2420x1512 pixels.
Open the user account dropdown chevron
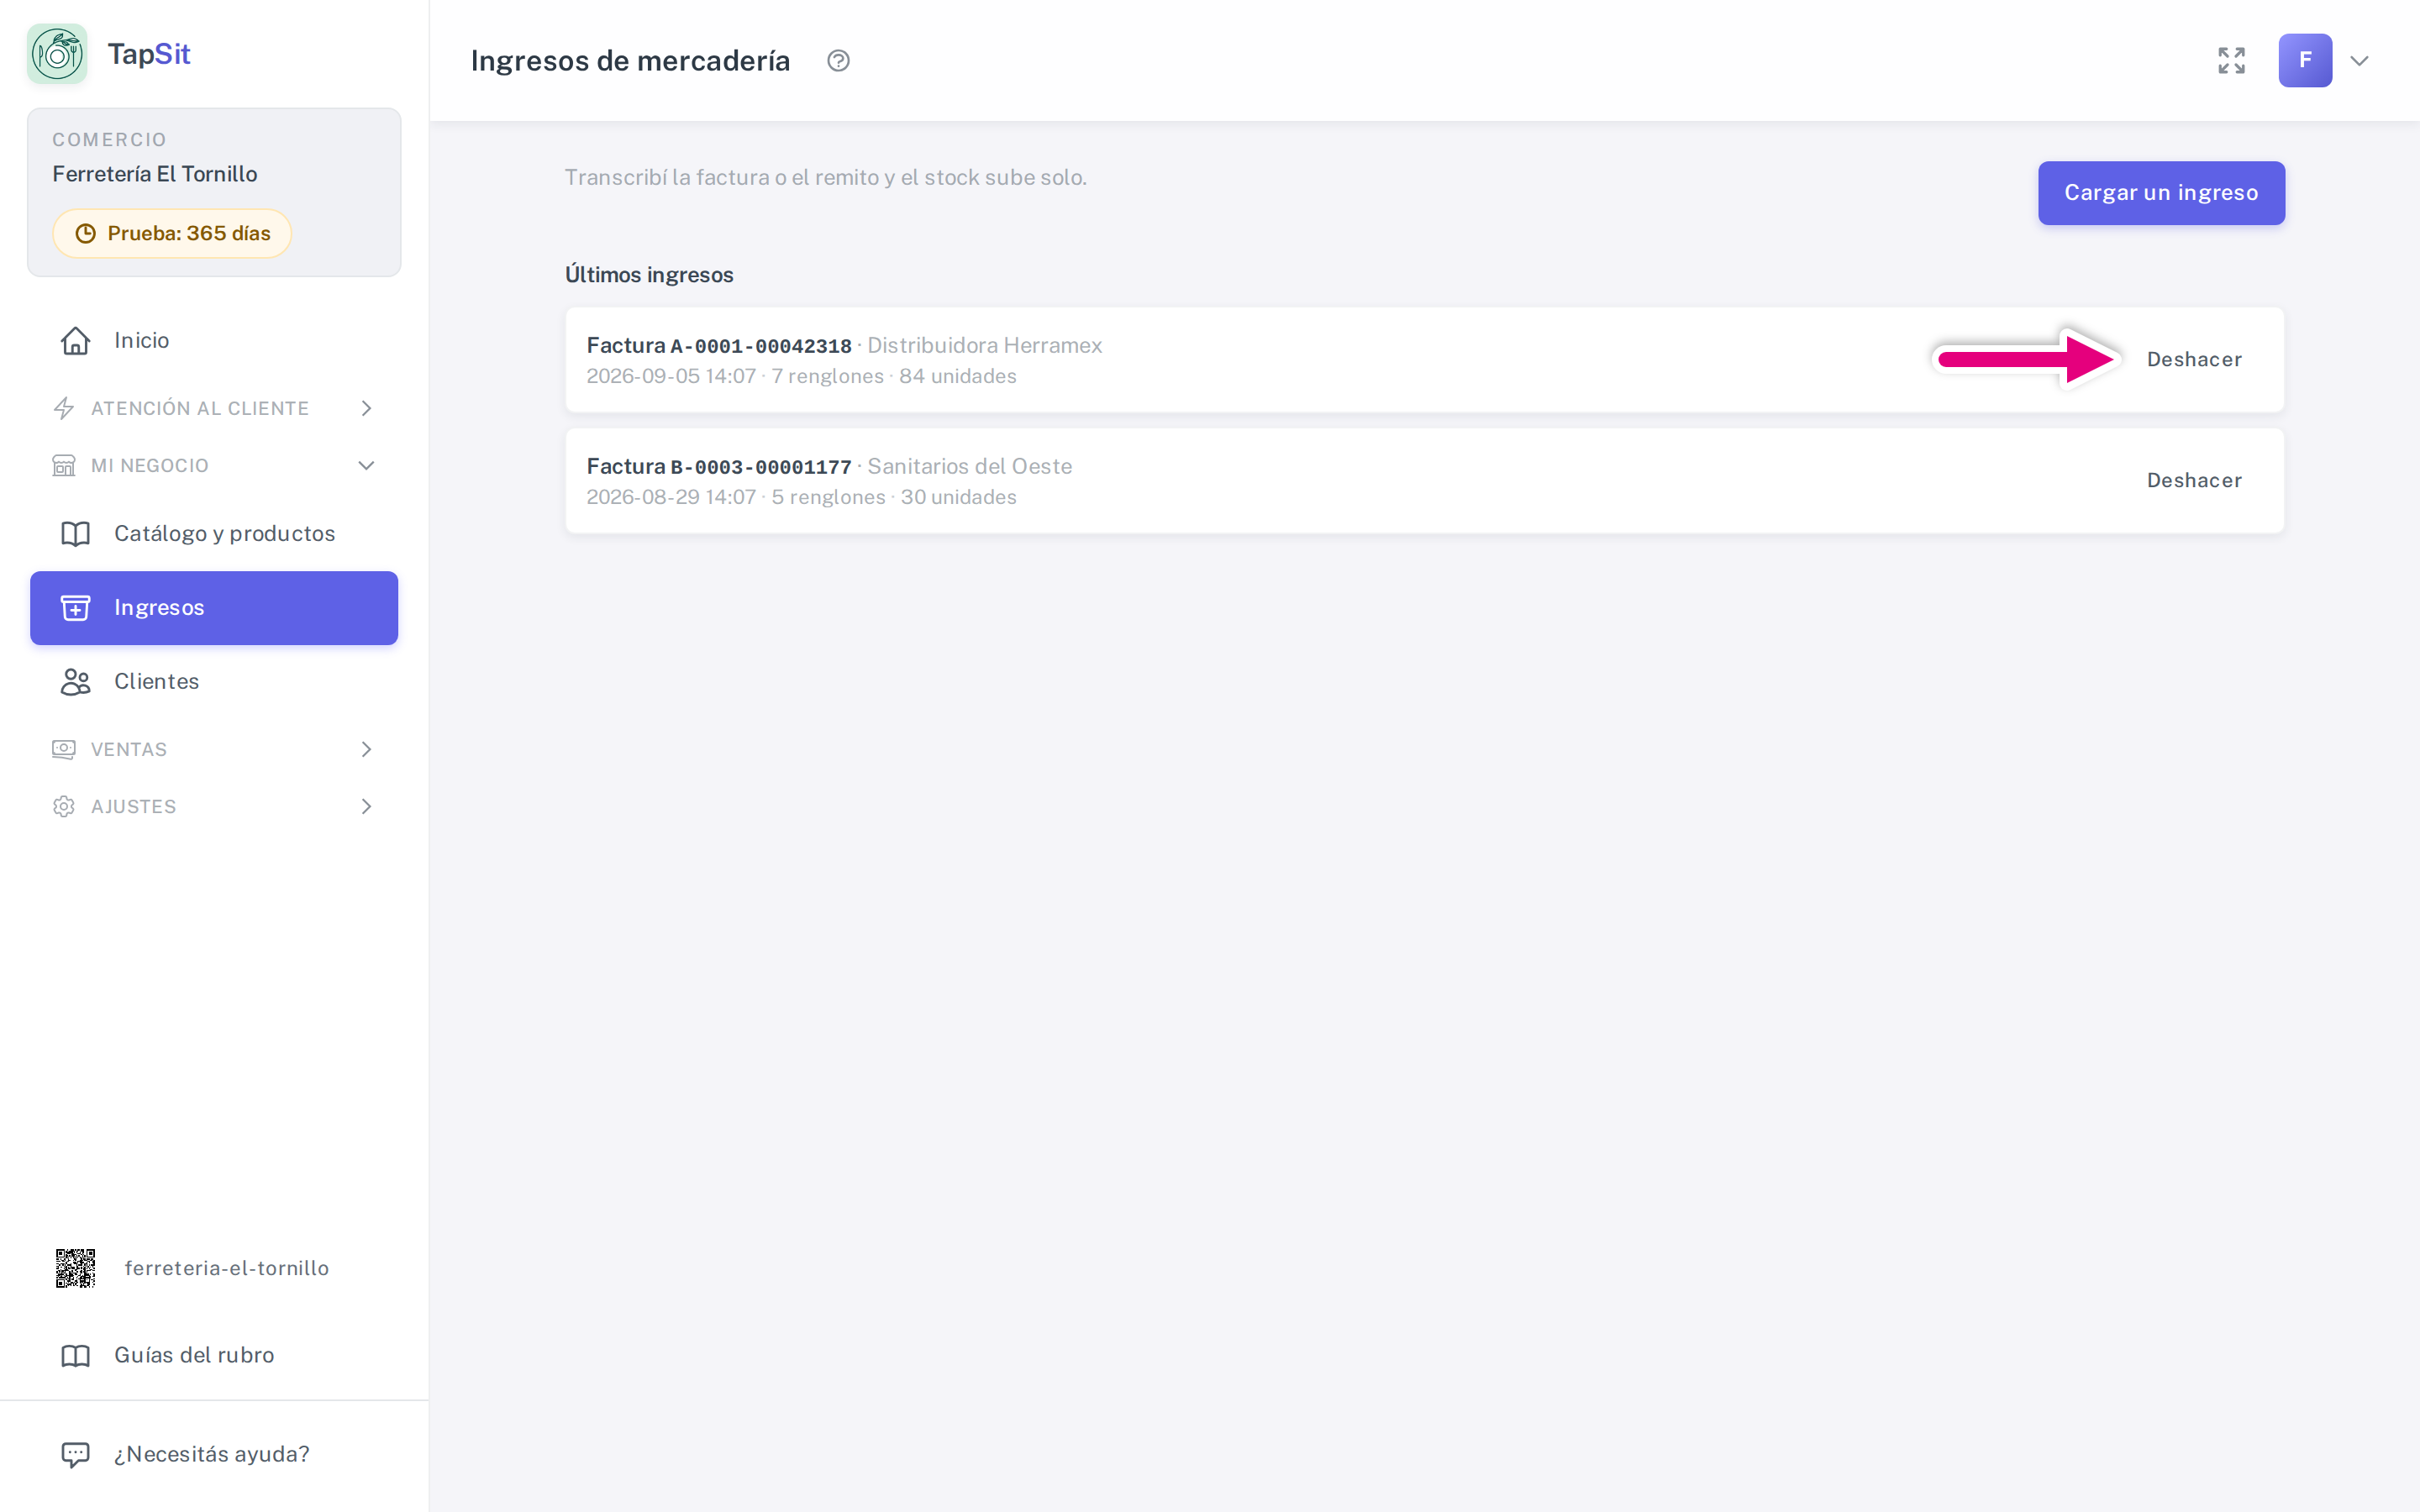2359,61
